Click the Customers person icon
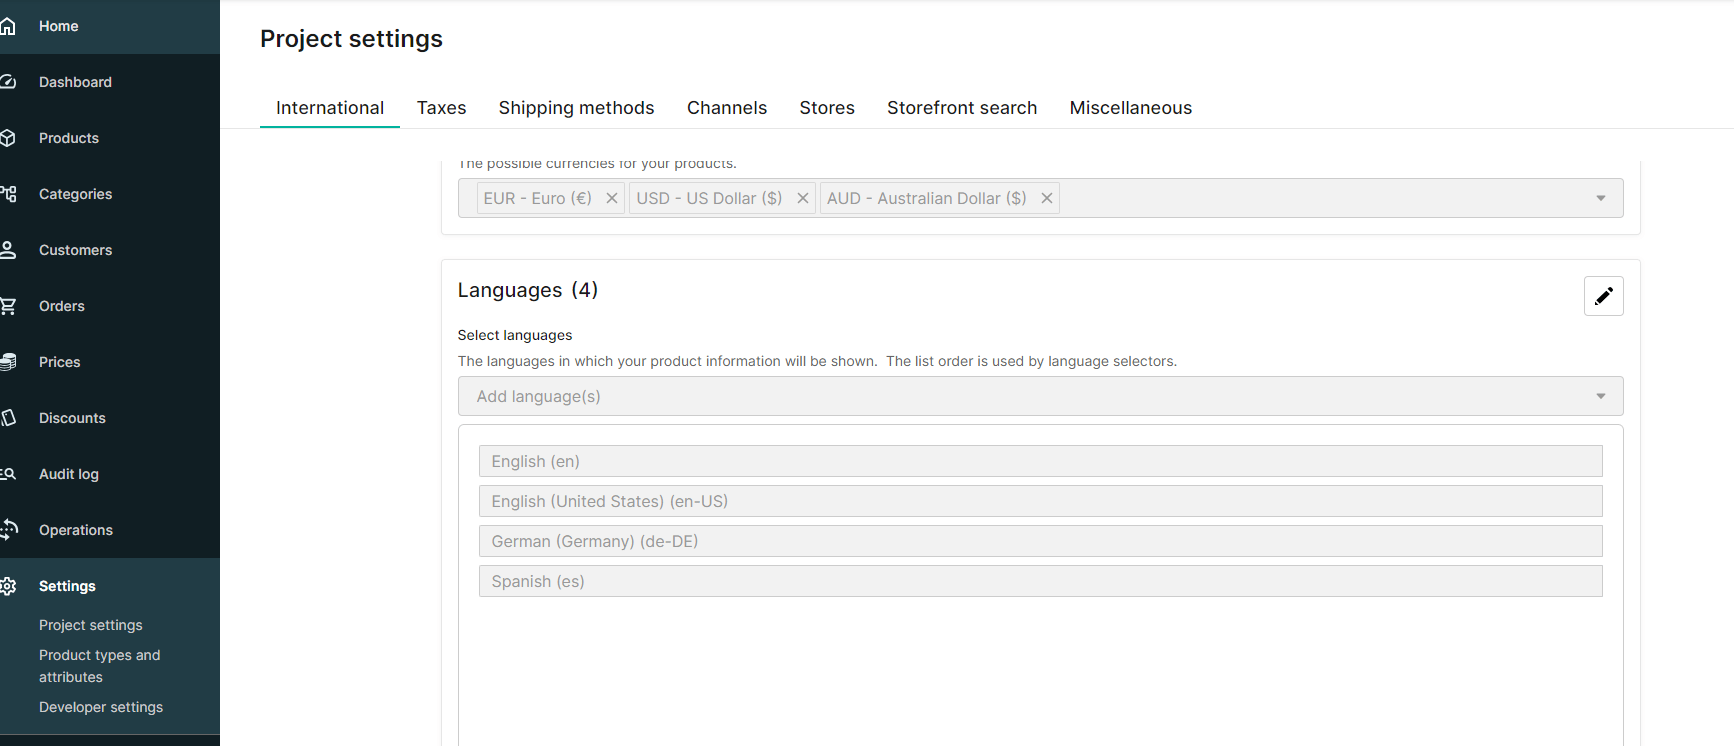The image size is (1734, 746). (7, 250)
